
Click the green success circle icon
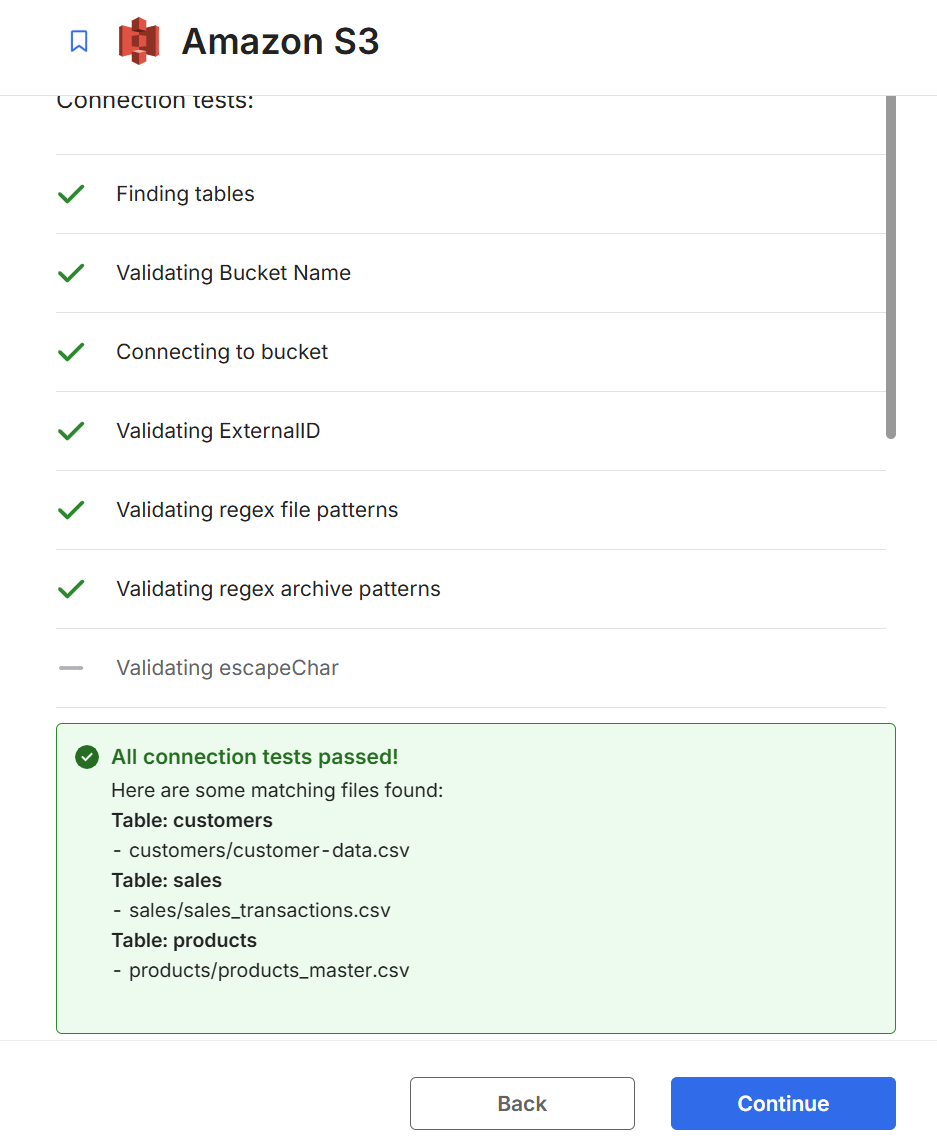pyautogui.click(x=87, y=757)
